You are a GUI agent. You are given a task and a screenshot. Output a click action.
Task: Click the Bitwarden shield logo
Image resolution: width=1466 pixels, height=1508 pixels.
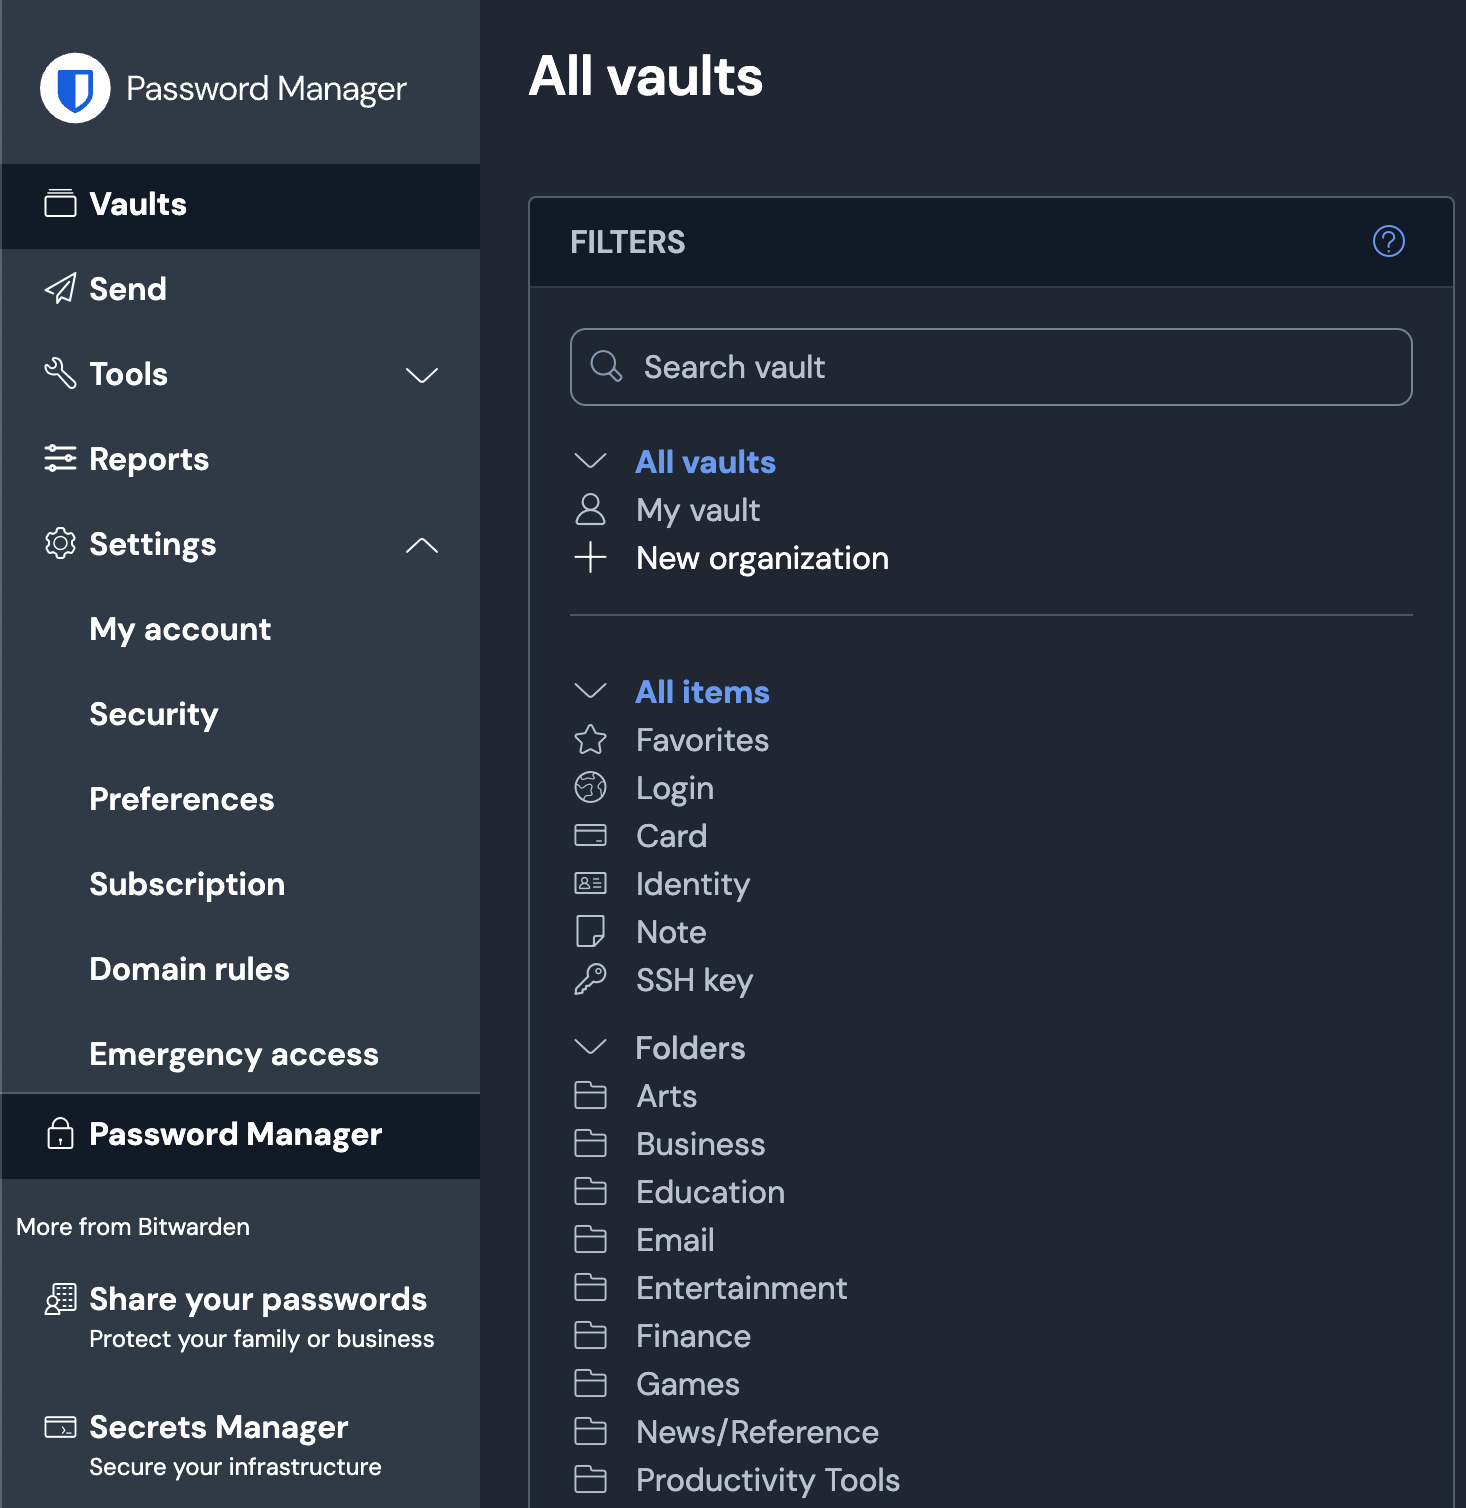point(75,88)
